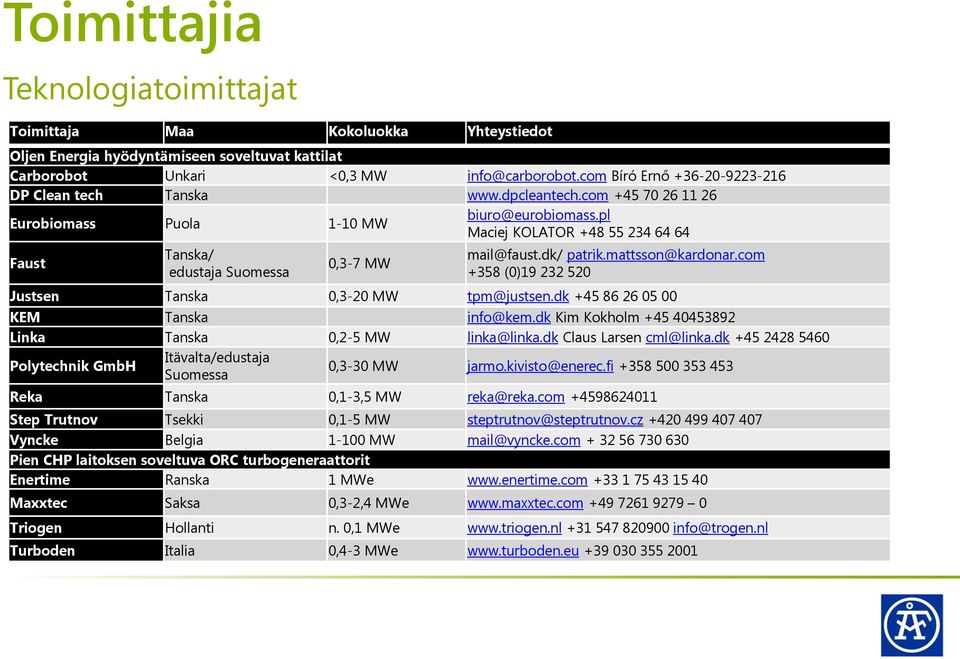Select the Toimittajia slide title
This screenshot has width=960, height=659.
(x=132, y=26)
